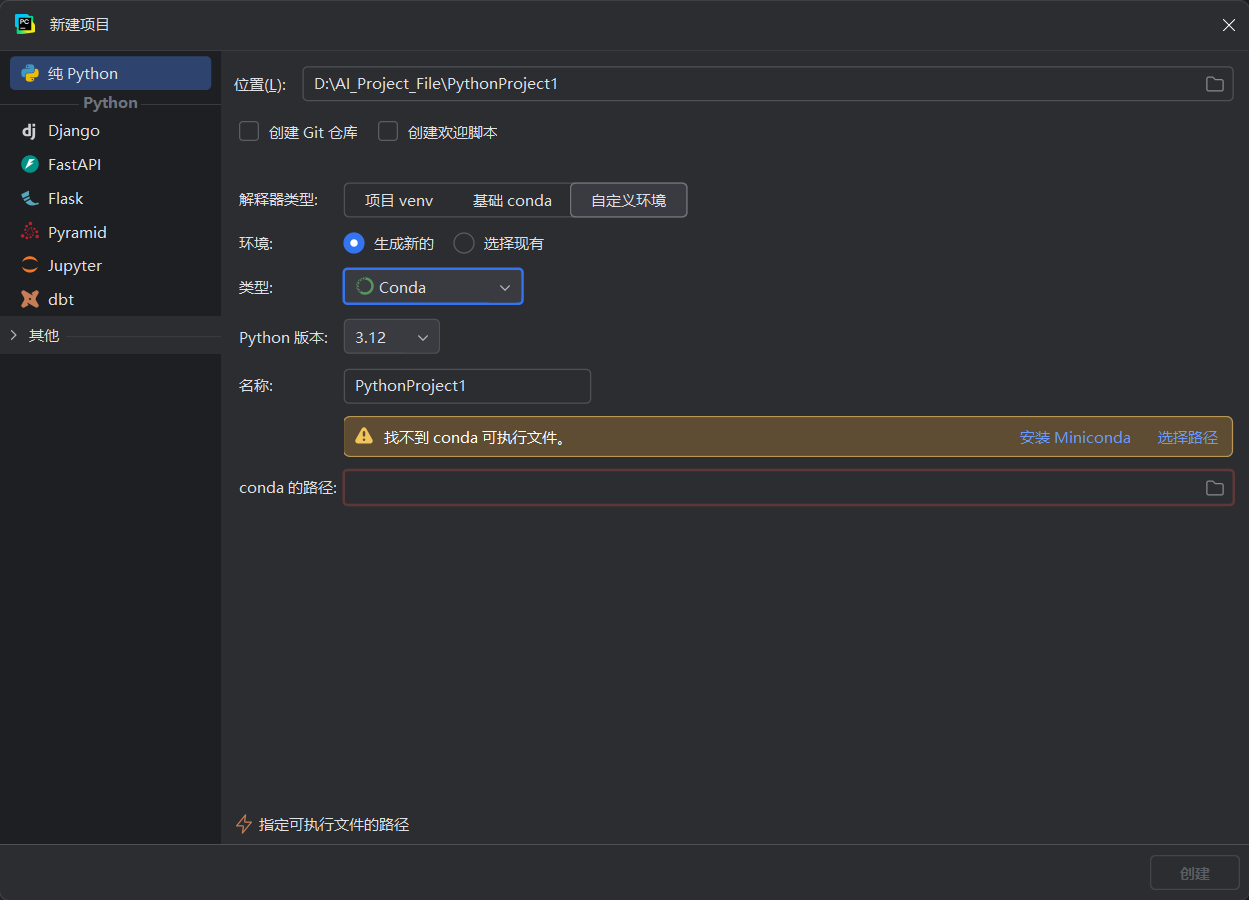The width and height of the screenshot is (1249, 900).
Task: Click the warning icon in conda notice
Action: tap(364, 437)
